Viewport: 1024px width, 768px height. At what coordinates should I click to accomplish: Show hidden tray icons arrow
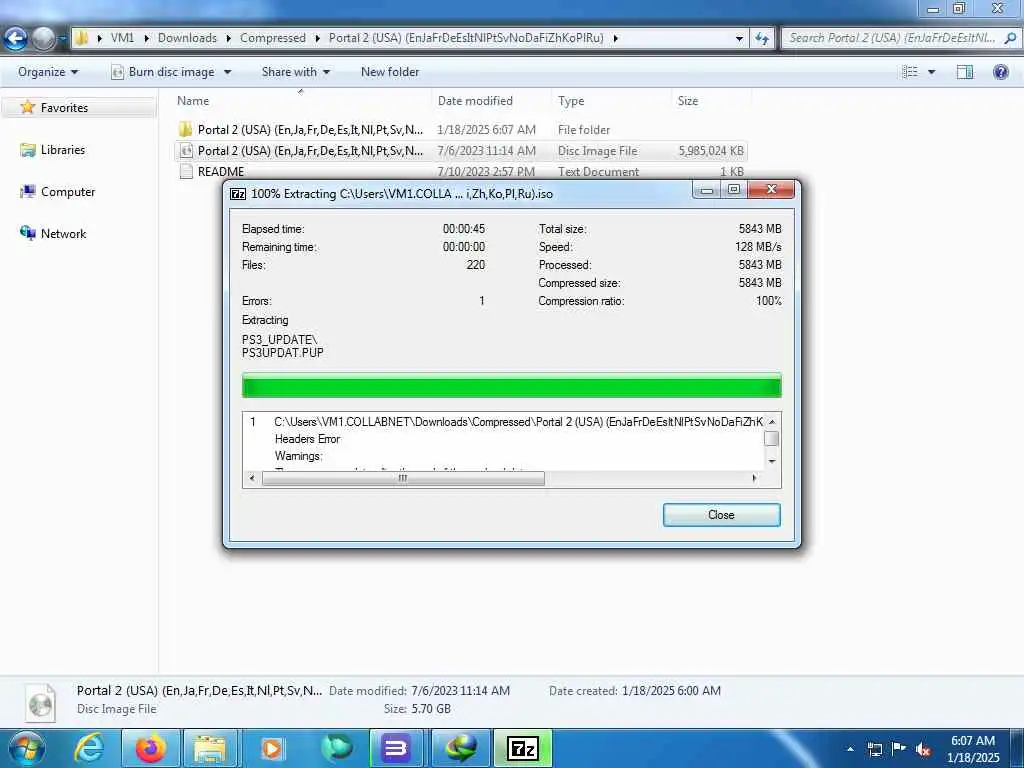tap(850, 749)
